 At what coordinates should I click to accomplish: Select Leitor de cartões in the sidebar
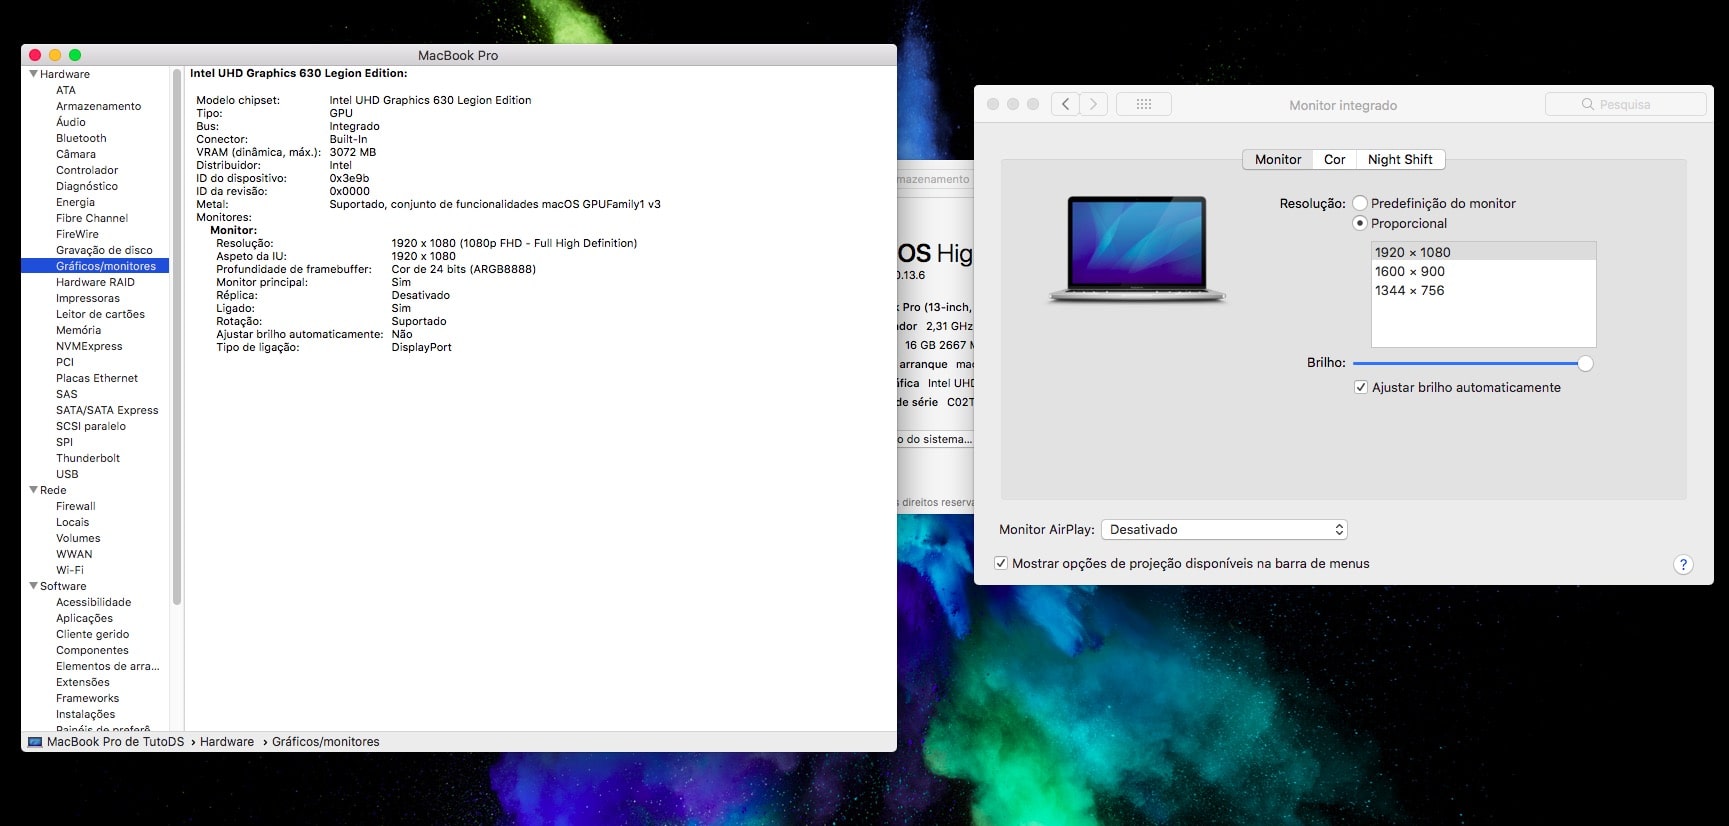[100, 314]
